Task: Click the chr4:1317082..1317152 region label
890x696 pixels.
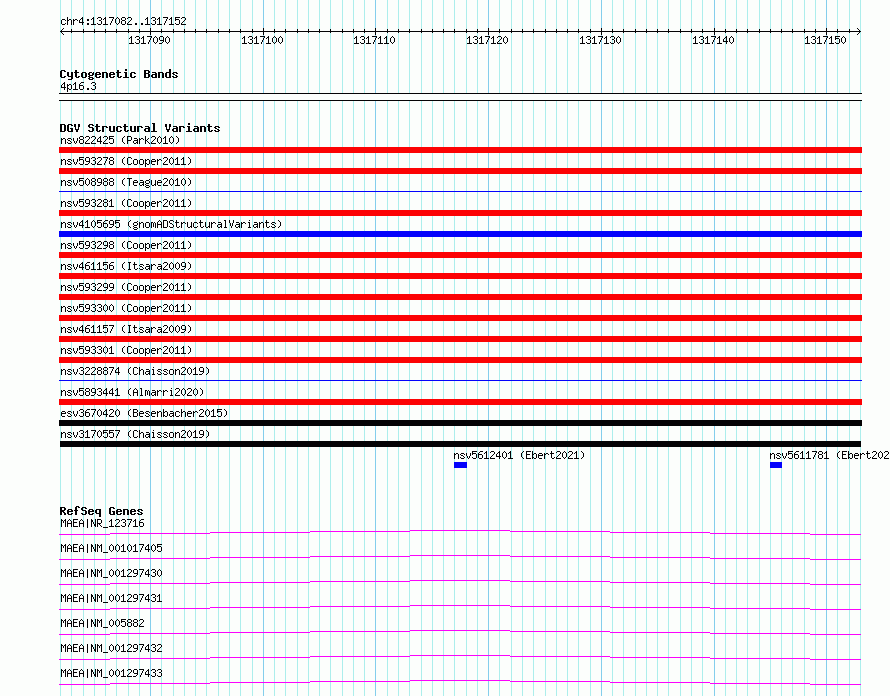Action: (x=123, y=22)
